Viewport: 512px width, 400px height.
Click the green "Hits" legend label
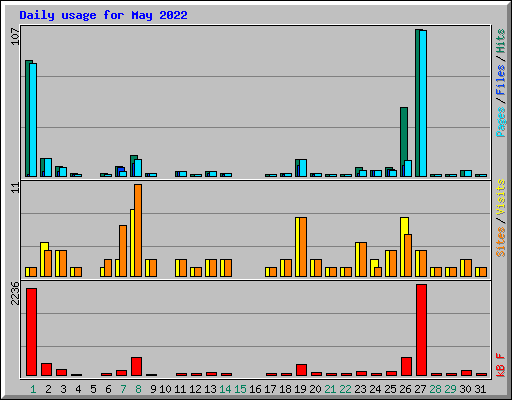(501, 41)
